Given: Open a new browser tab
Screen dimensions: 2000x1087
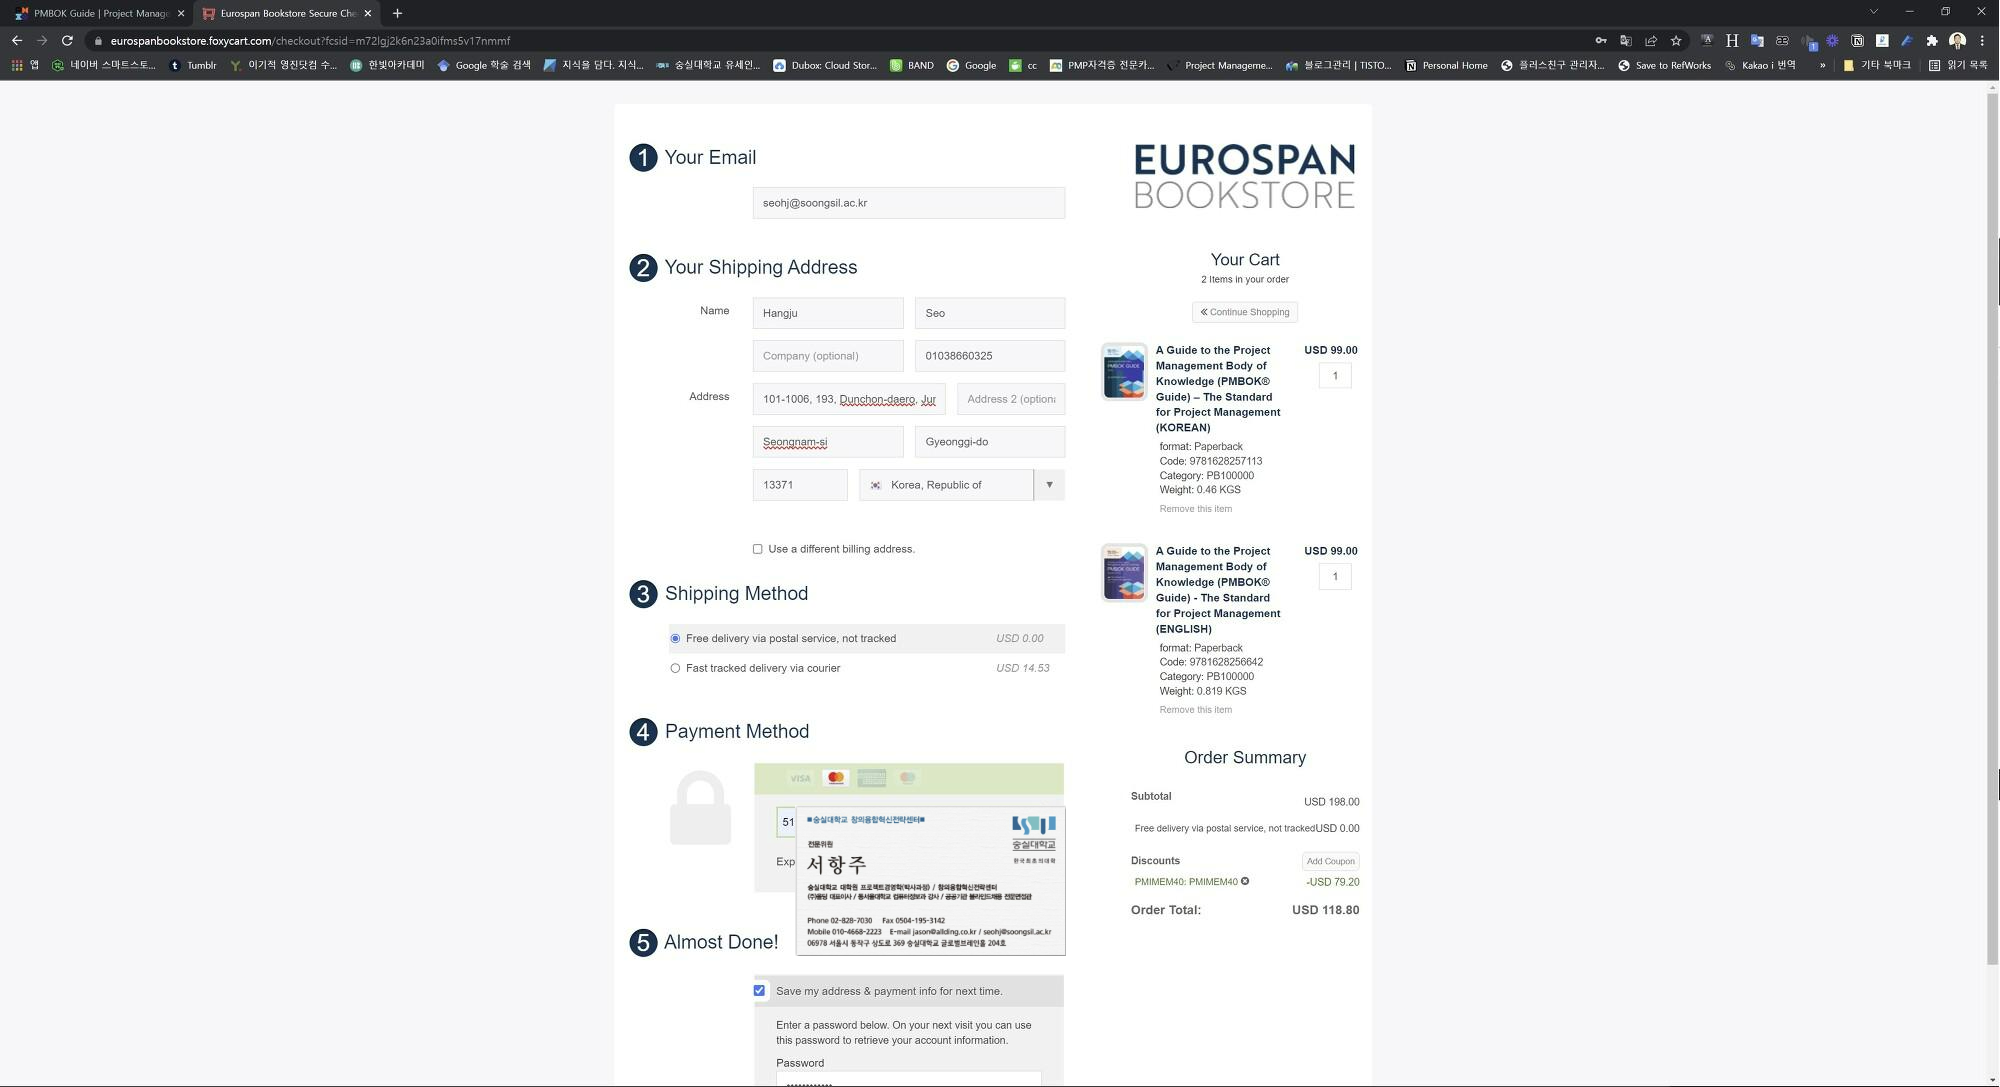Looking at the screenshot, I should pyautogui.click(x=397, y=13).
